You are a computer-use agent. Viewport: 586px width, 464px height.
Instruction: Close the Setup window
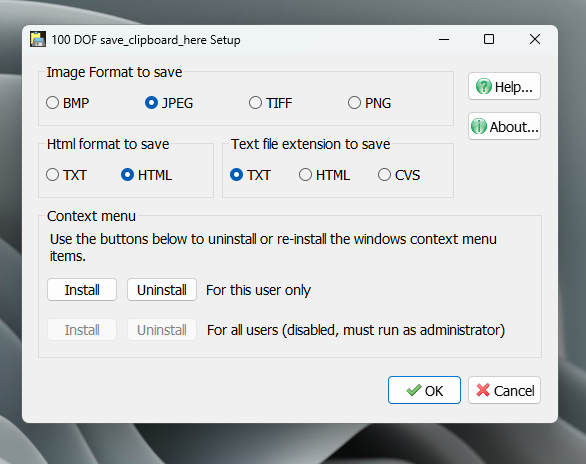535,39
